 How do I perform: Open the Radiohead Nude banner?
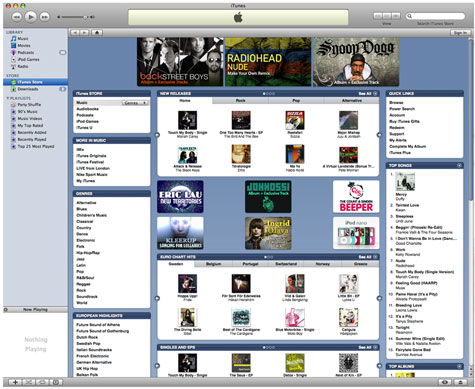(268, 62)
